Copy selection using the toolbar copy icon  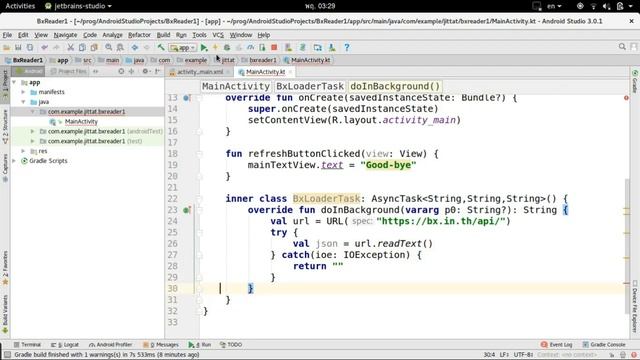pos(82,48)
